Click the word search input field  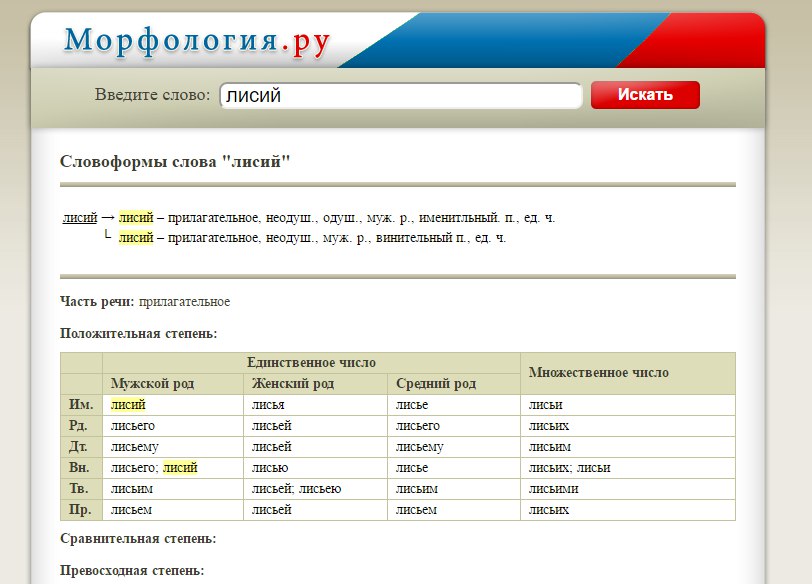400,96
